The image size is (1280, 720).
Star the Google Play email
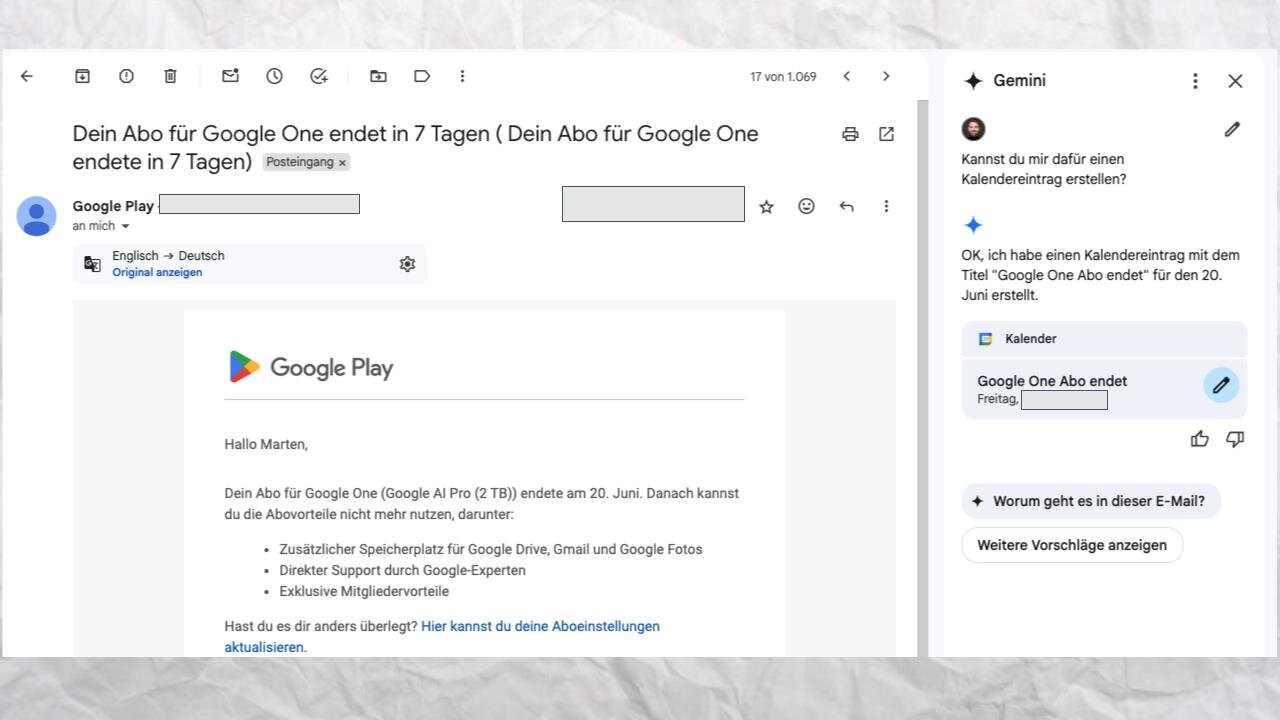coord(767,206)
